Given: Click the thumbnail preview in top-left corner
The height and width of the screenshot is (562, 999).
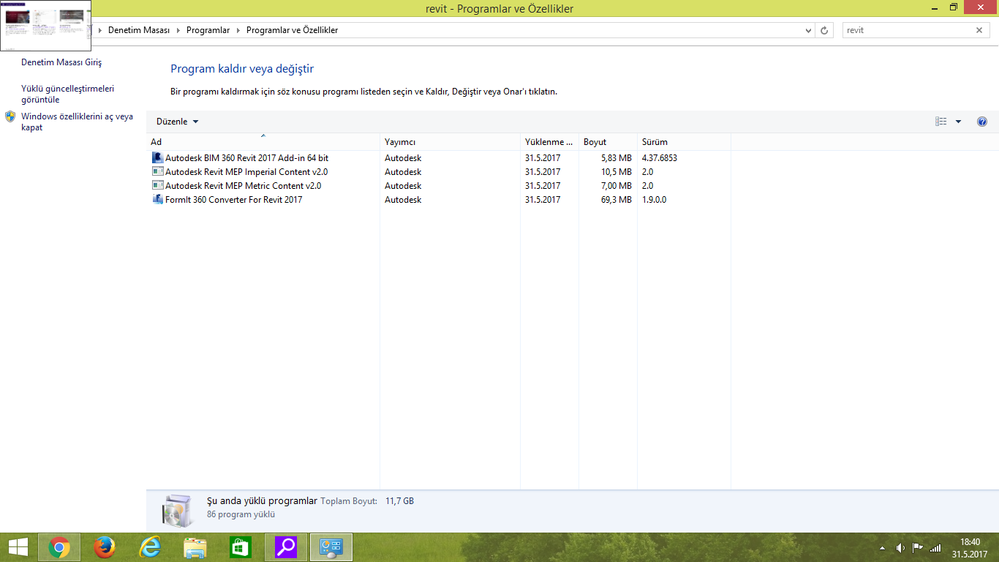Looking at the screenshot, I should pos(46,25).
